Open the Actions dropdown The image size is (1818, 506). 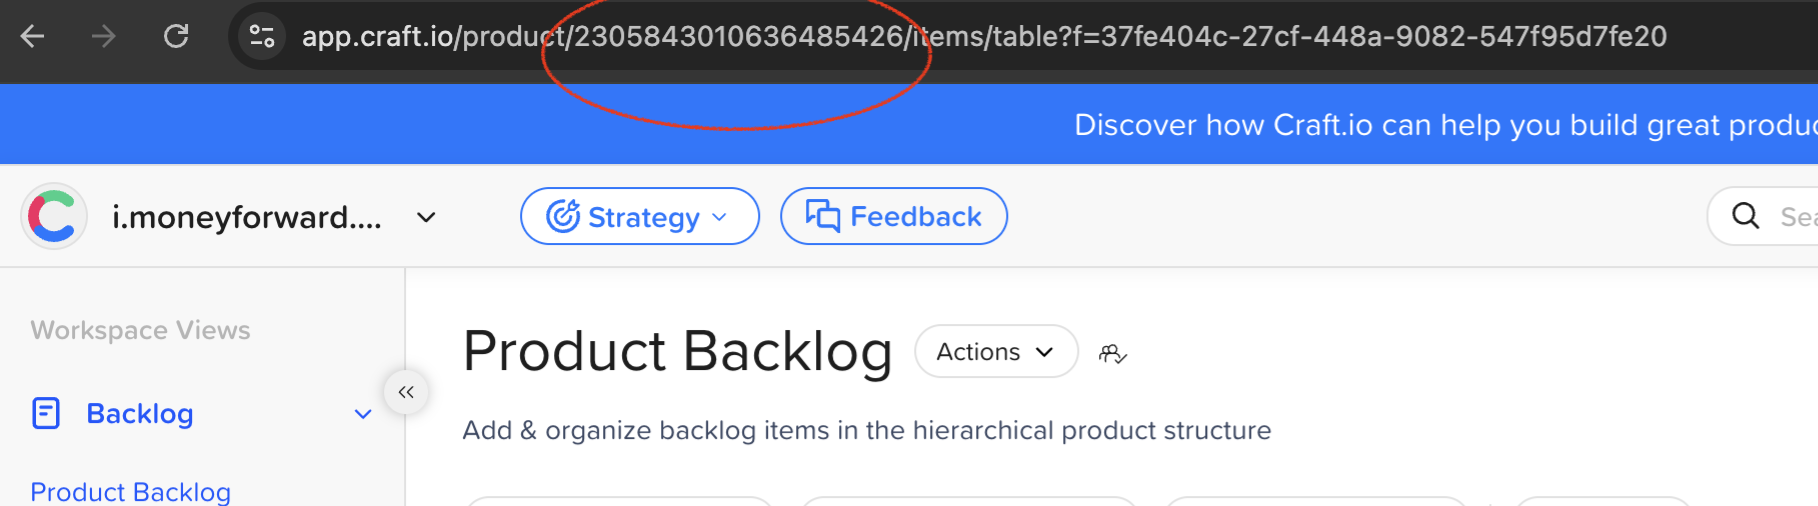(996, 352)
